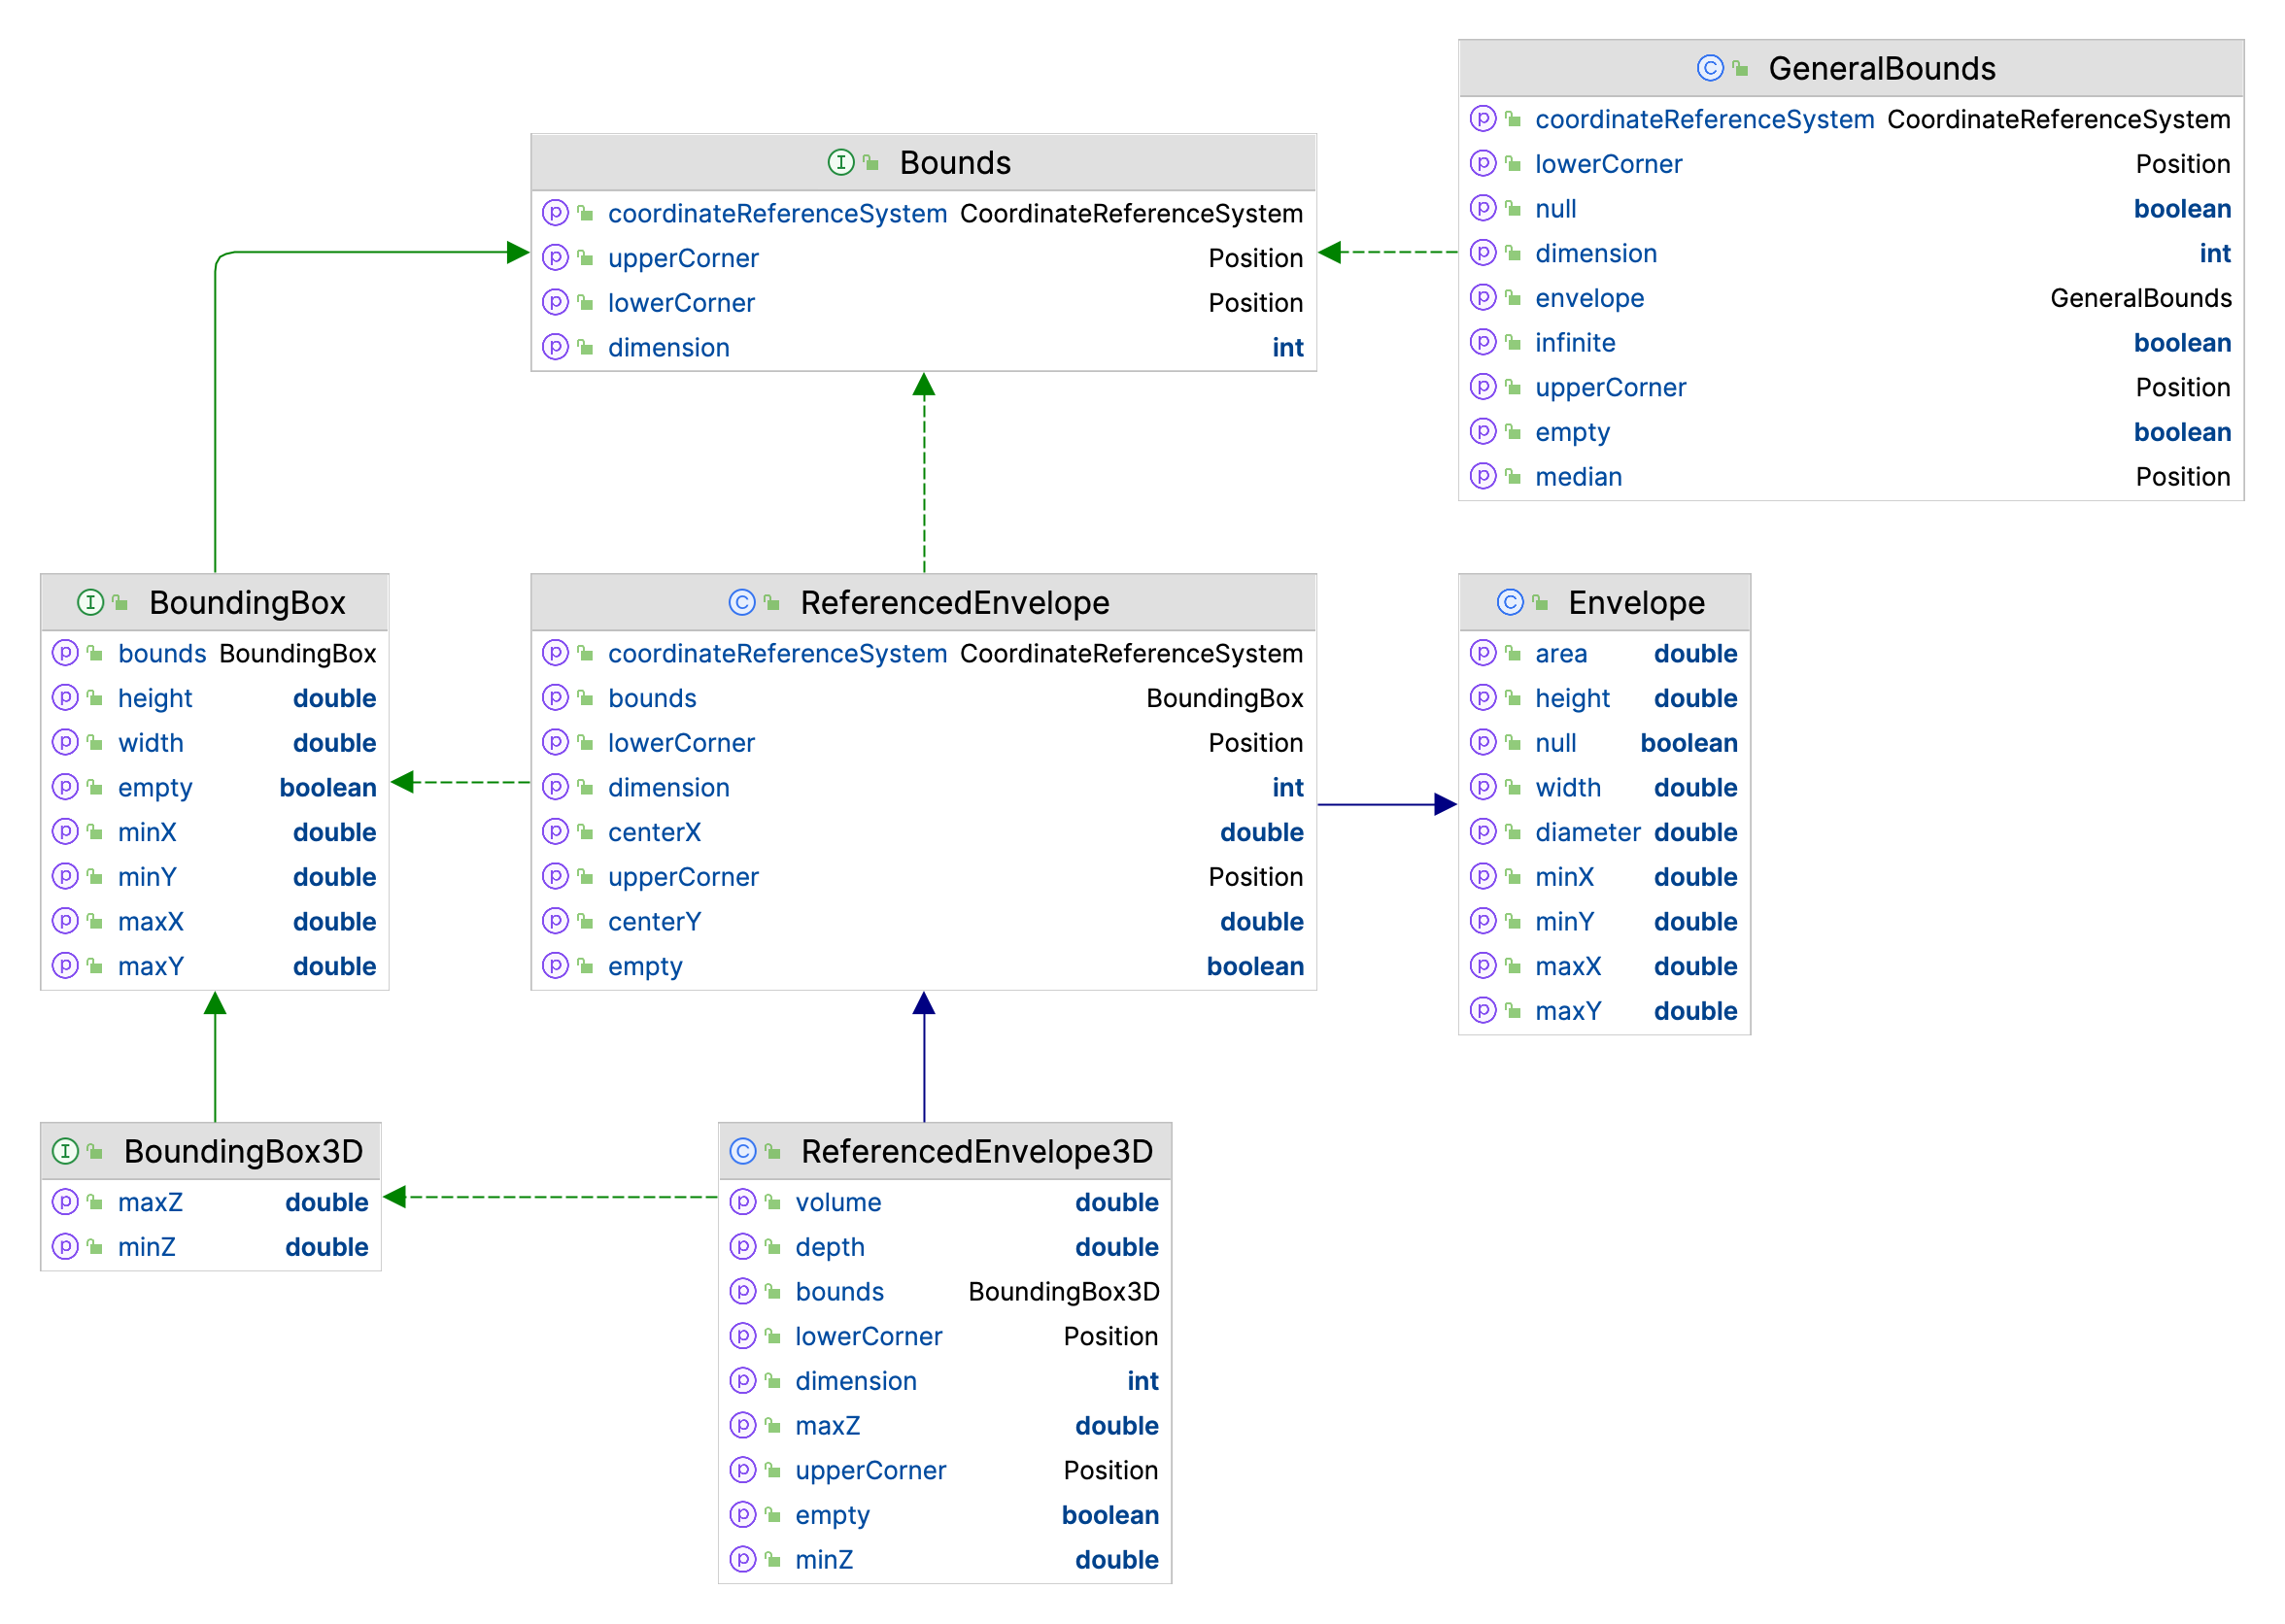This screenshot has width=2285, height=1624.
Task: Click dimension property in ReferencedEnvelope3D
Action: coord(856,1381)
